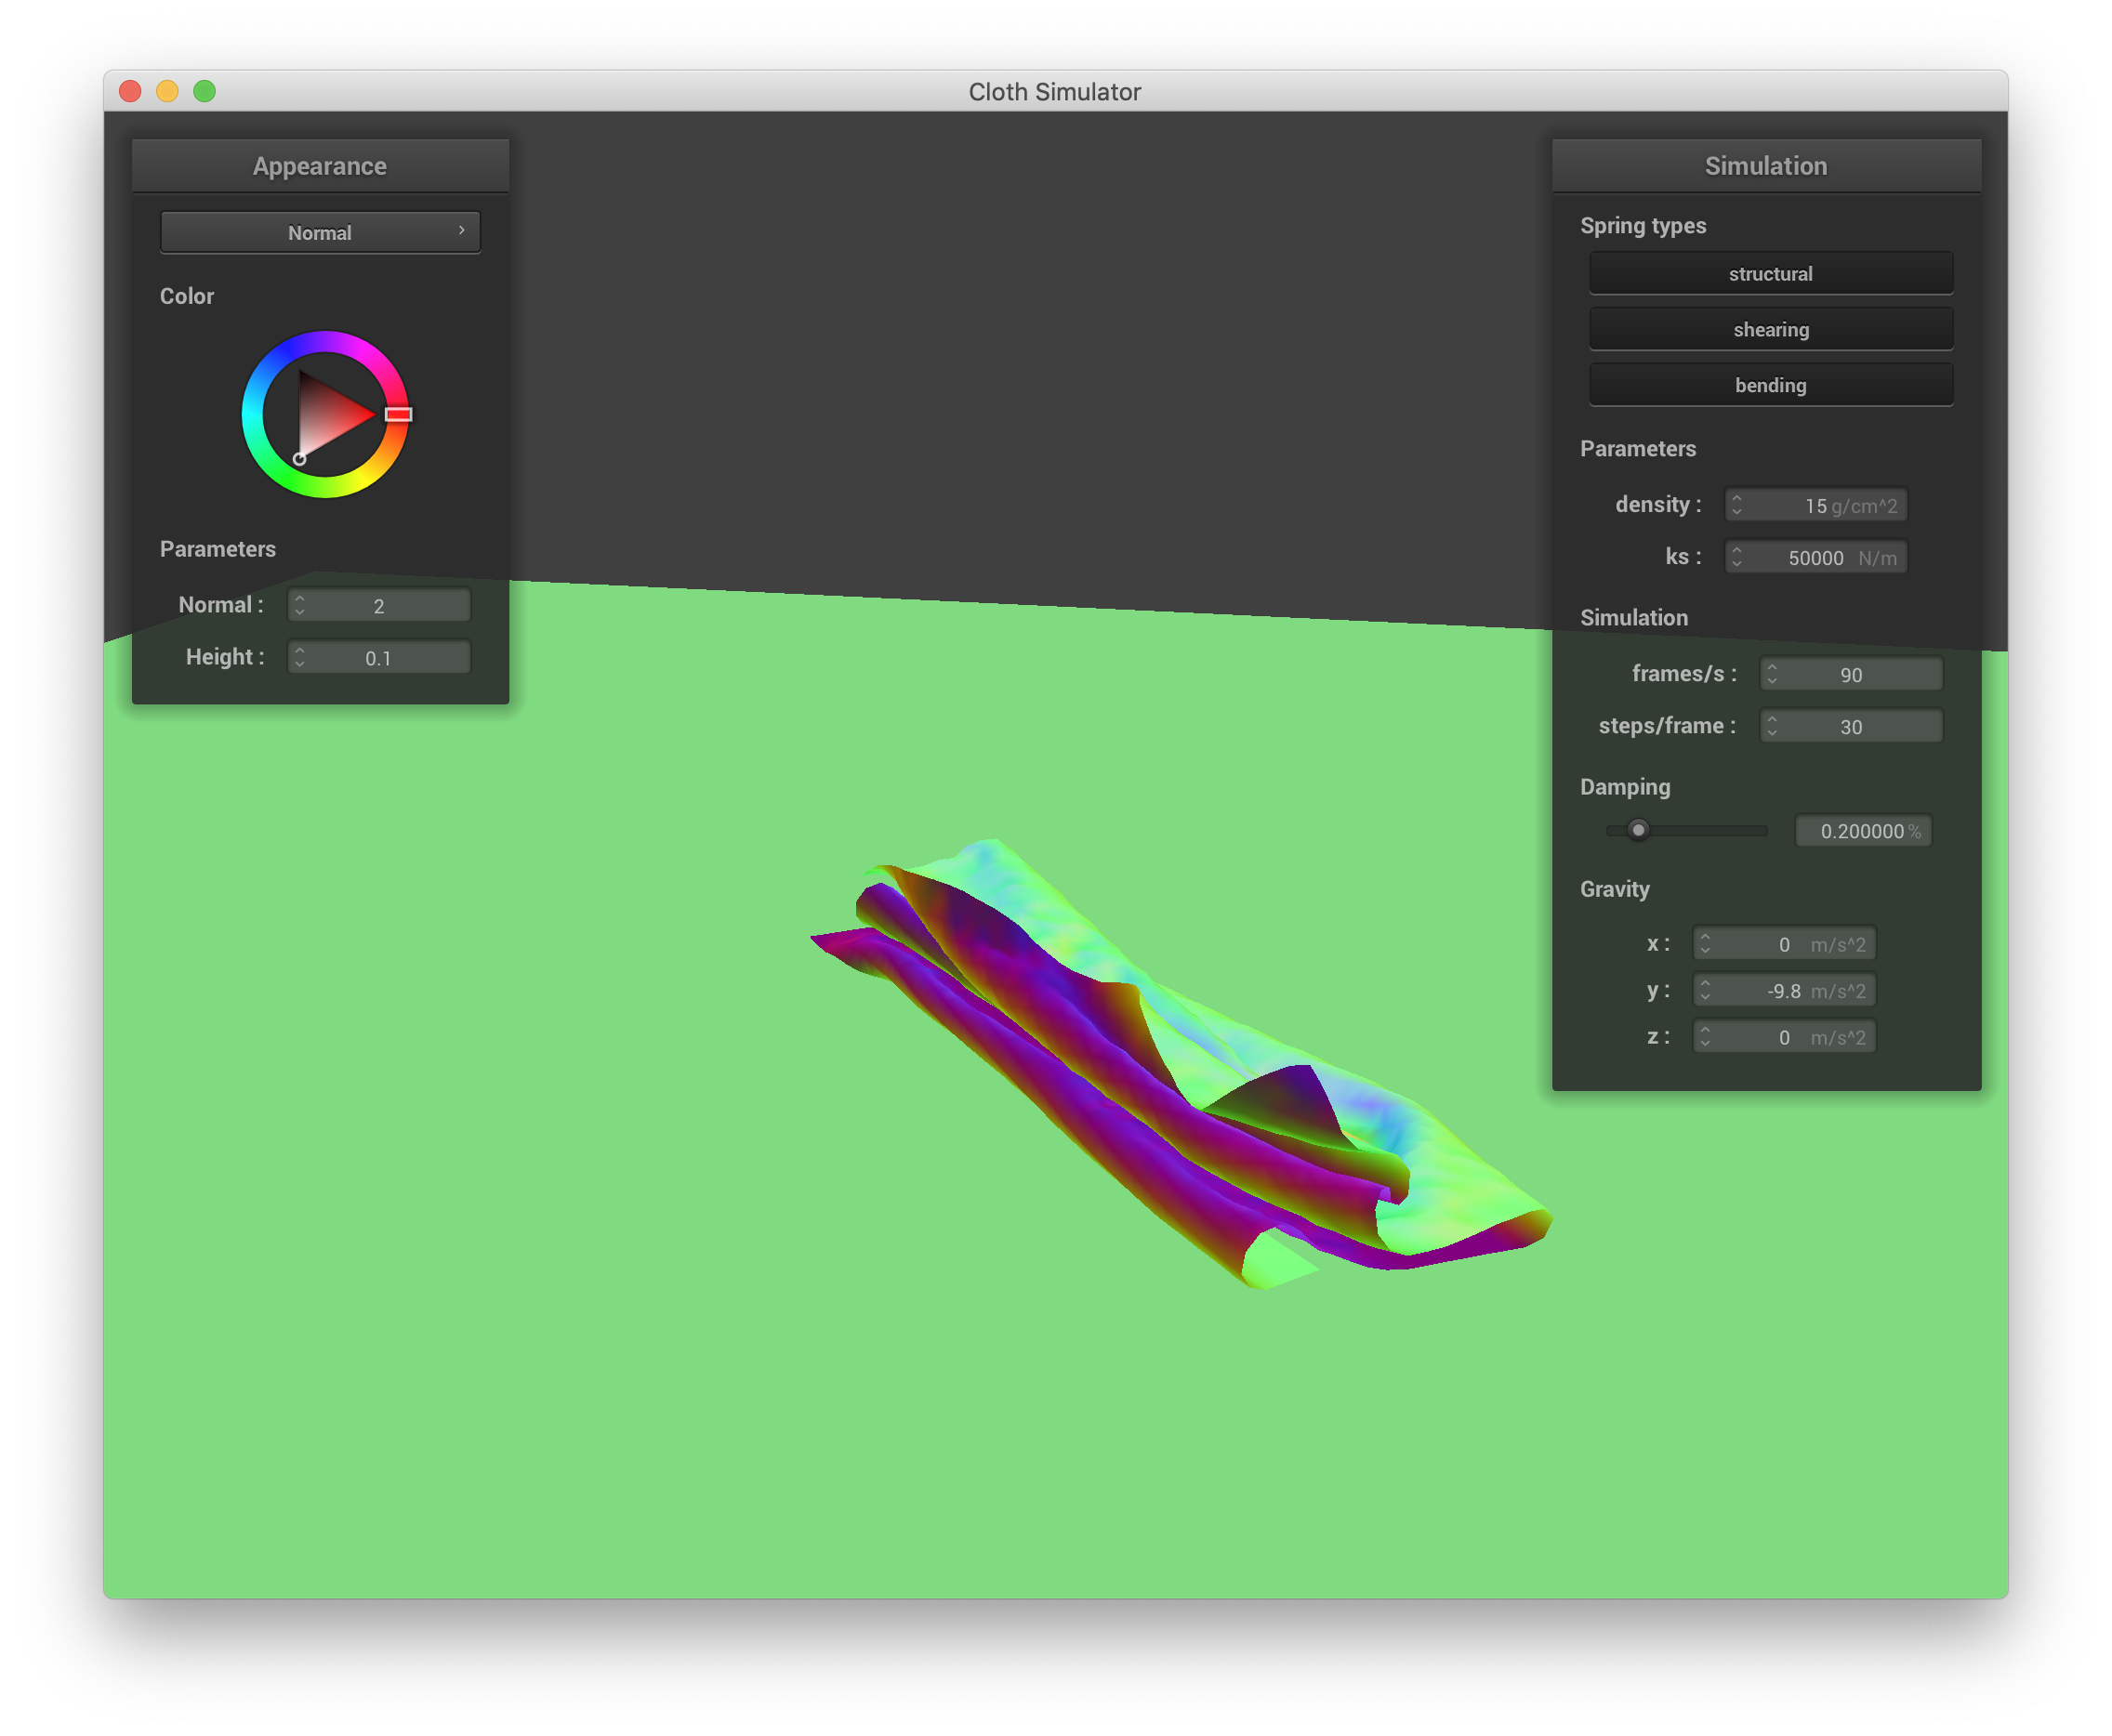Click the Normal field stepper arrows
2112x1736 pixels.
coord(300,605)
